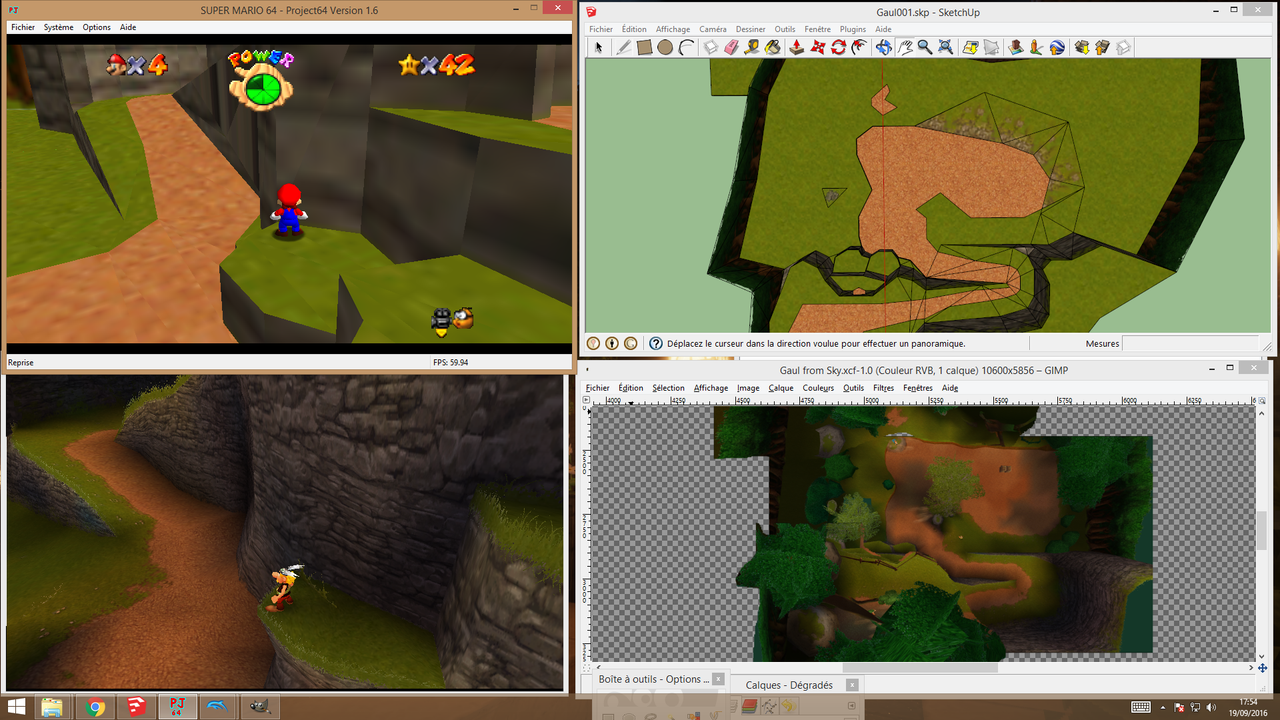Select the Offset tool in SketchUp
Viewport: 1280px width, 720px height.
click(x=860, y=47)
